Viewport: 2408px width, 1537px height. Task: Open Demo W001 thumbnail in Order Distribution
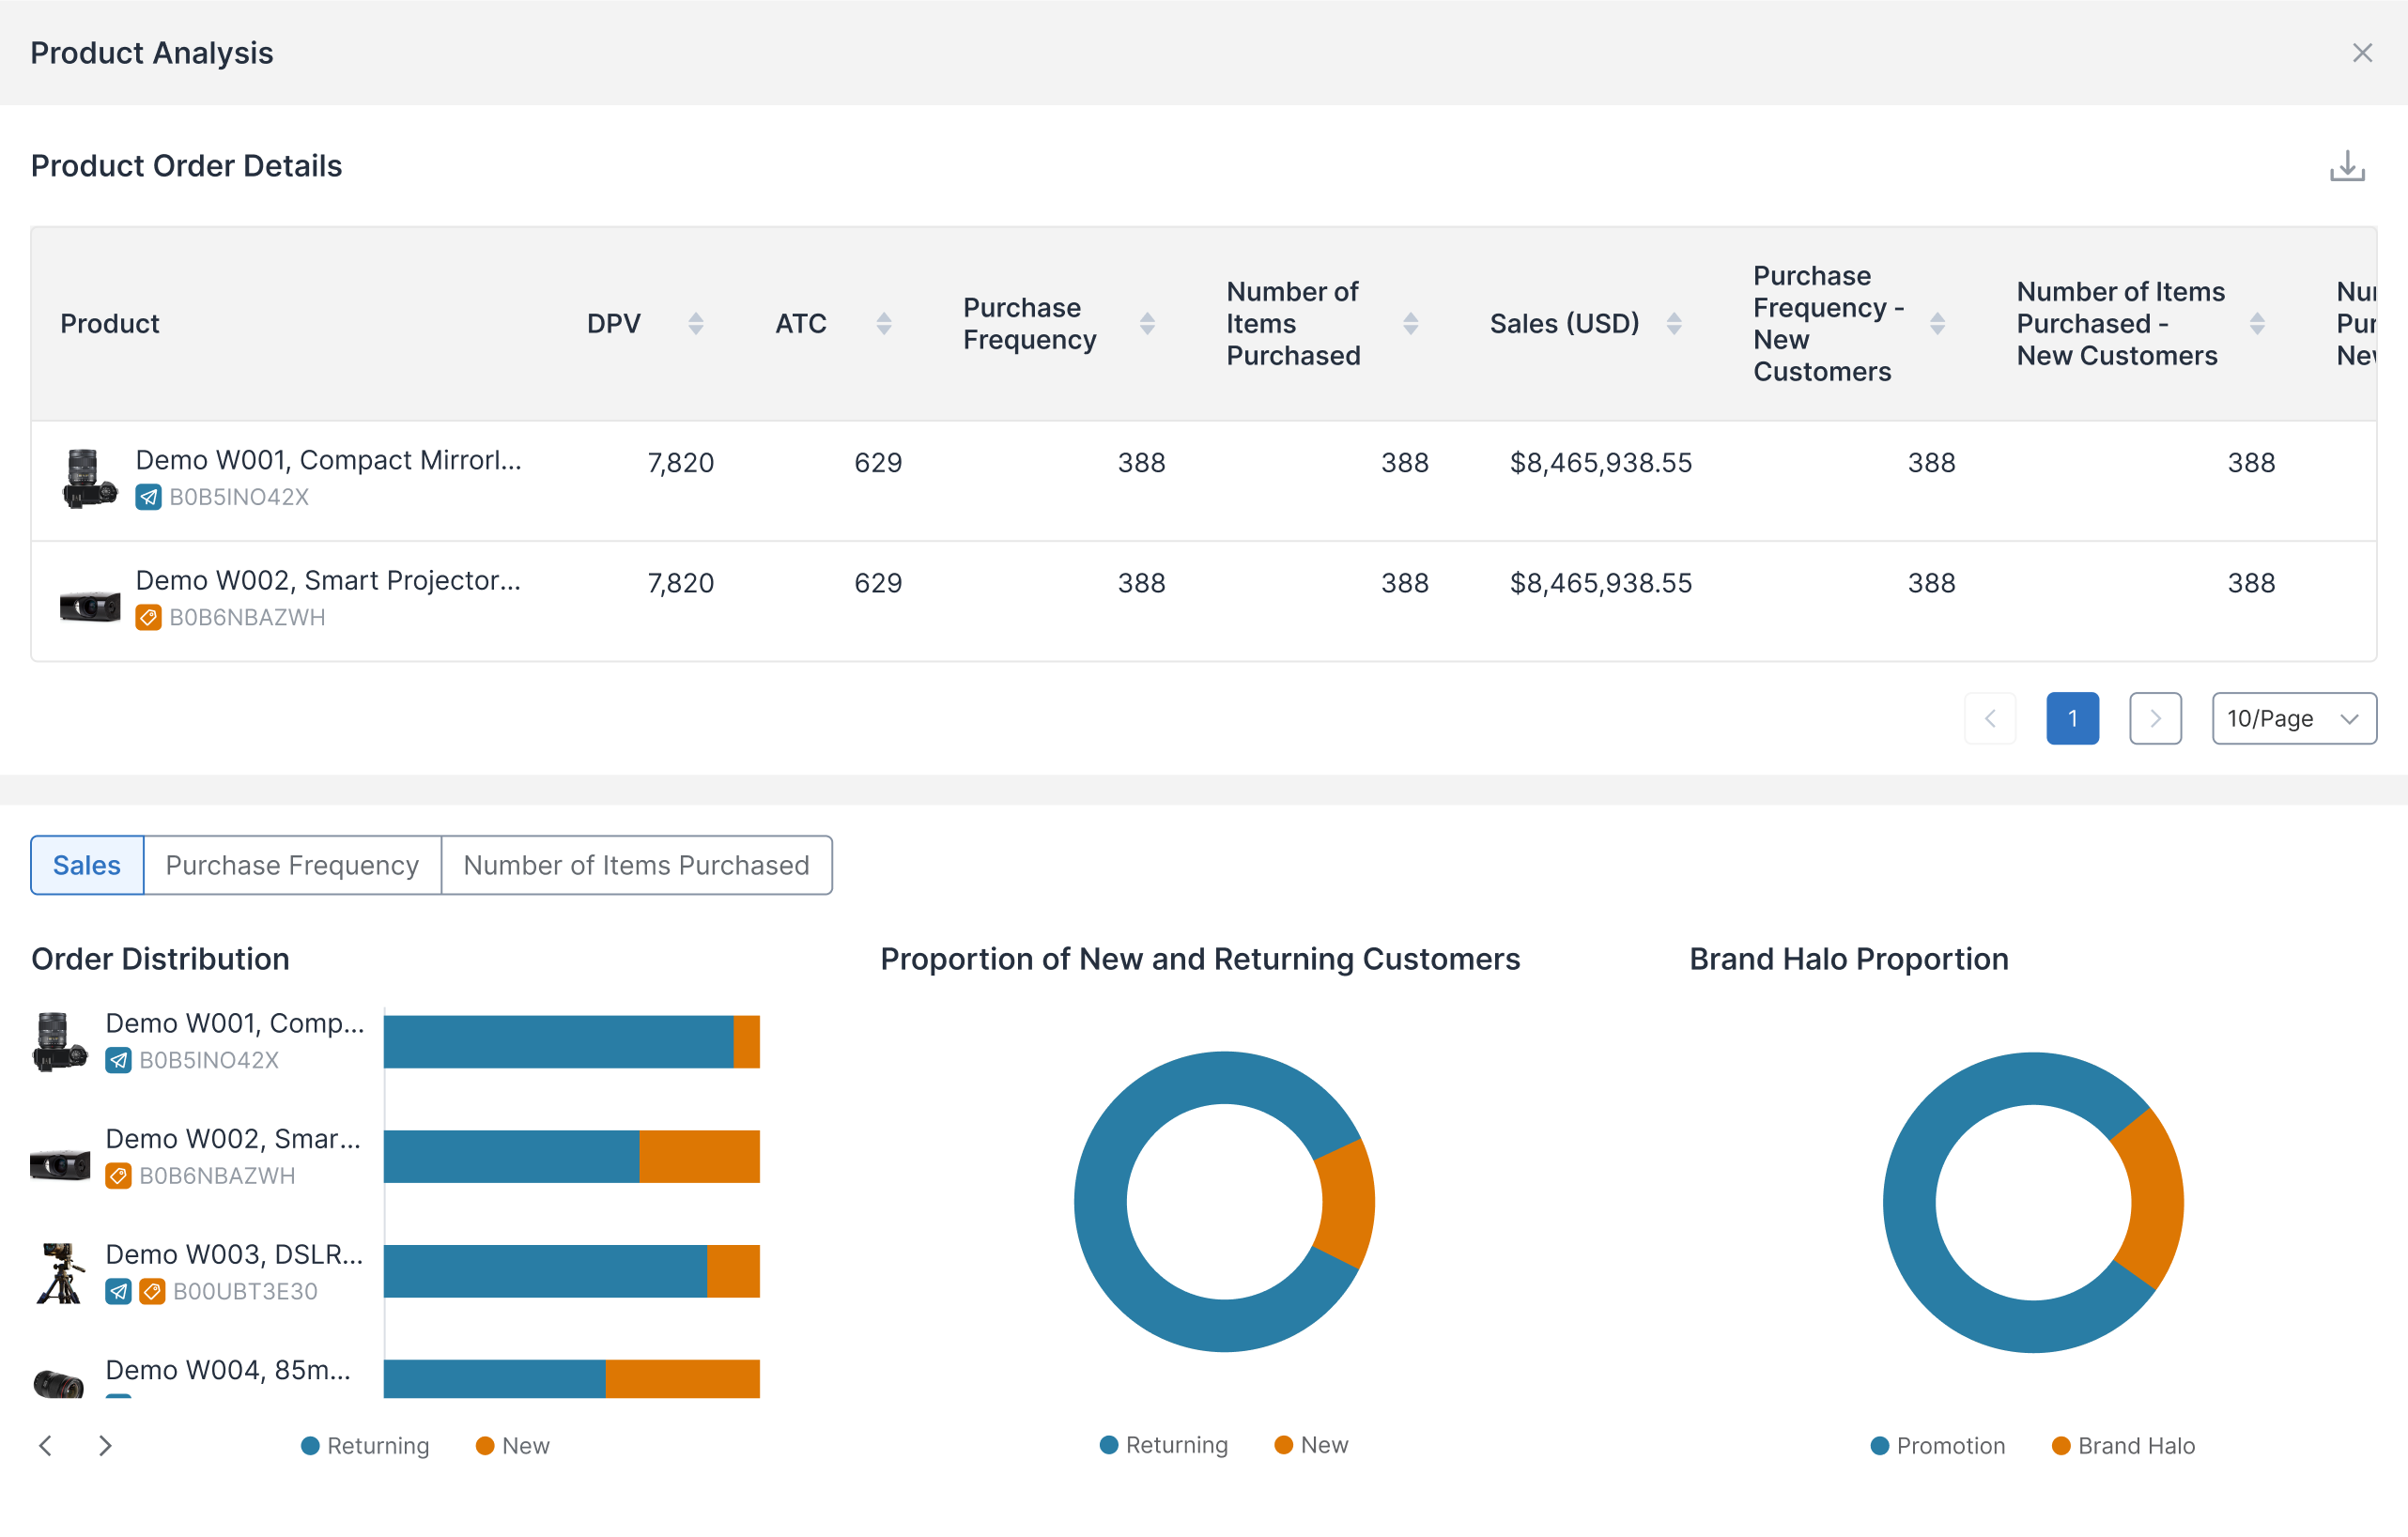point(60,1042)
